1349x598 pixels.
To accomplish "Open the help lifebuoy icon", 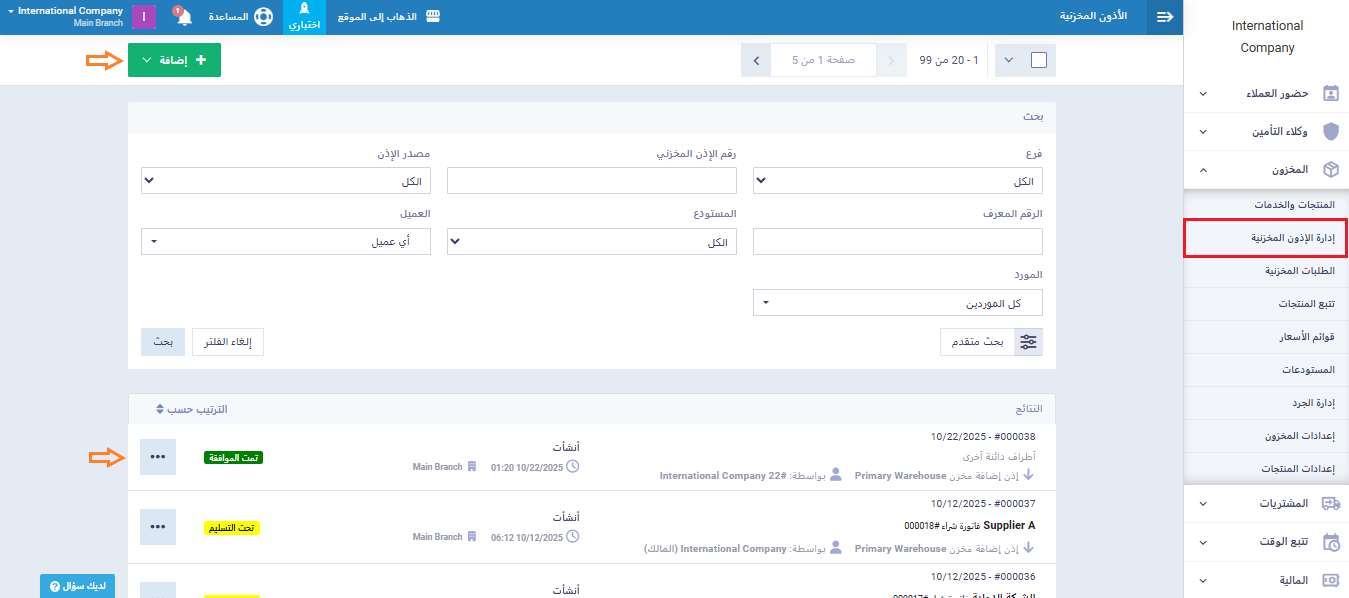I will (262, 18).
